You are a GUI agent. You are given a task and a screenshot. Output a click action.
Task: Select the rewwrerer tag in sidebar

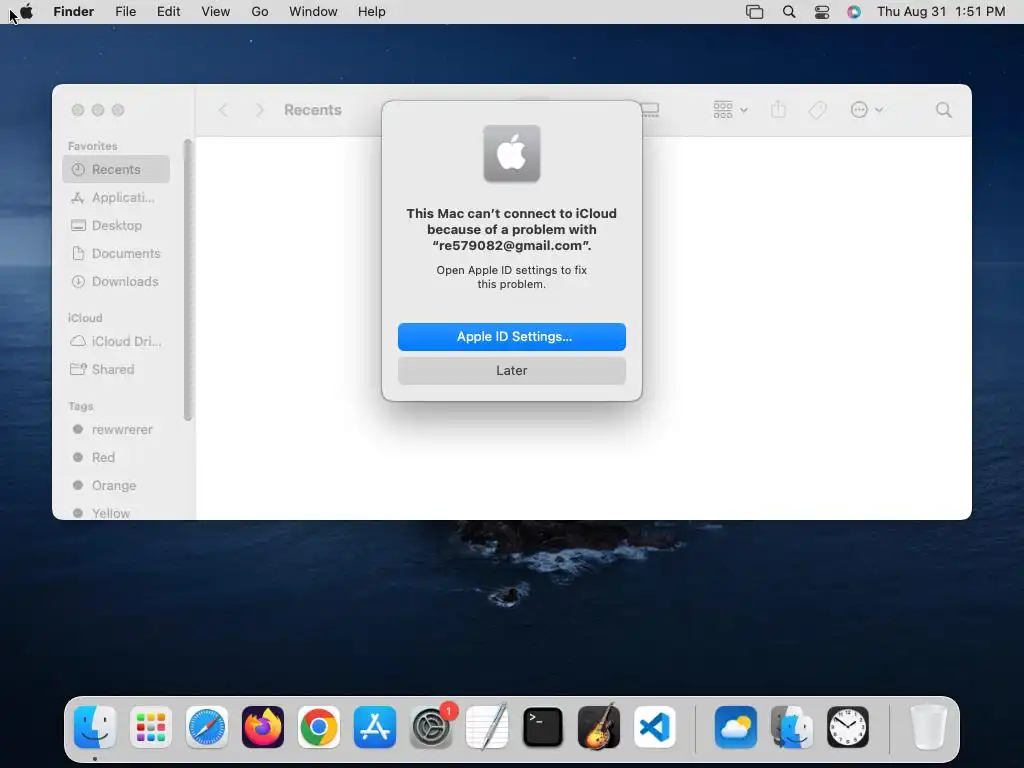tap(116, 429)
